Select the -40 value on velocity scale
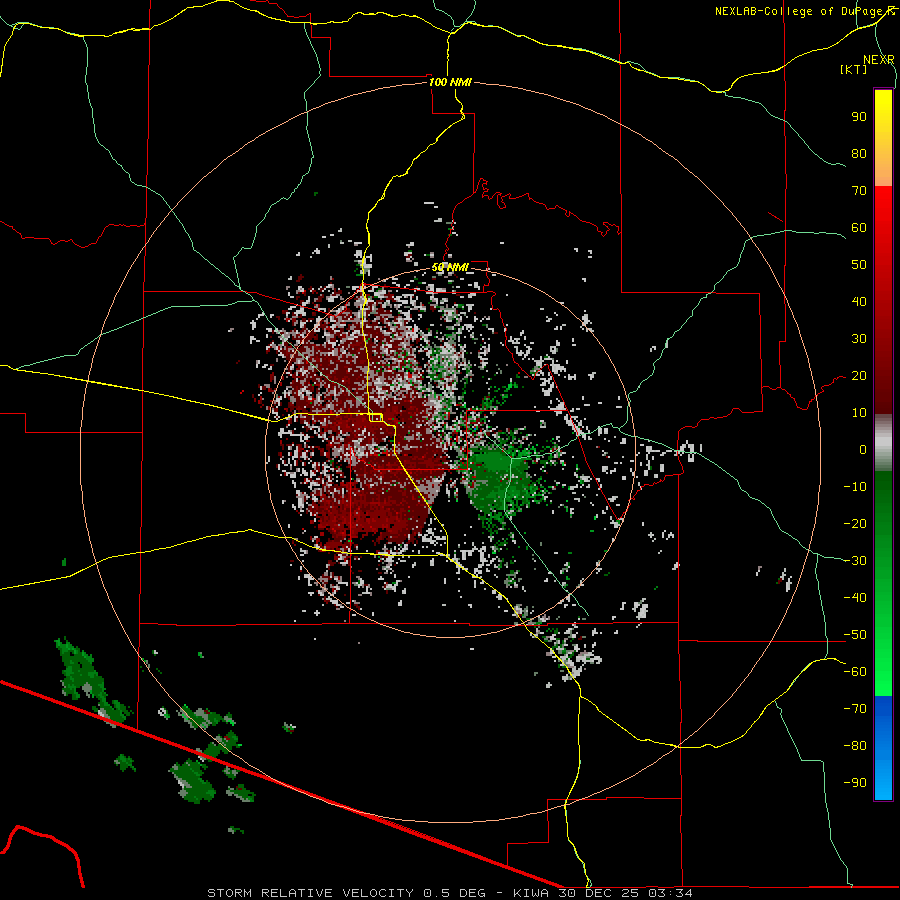The height and width of the screenshot is (900, 900). coord(855,598)
